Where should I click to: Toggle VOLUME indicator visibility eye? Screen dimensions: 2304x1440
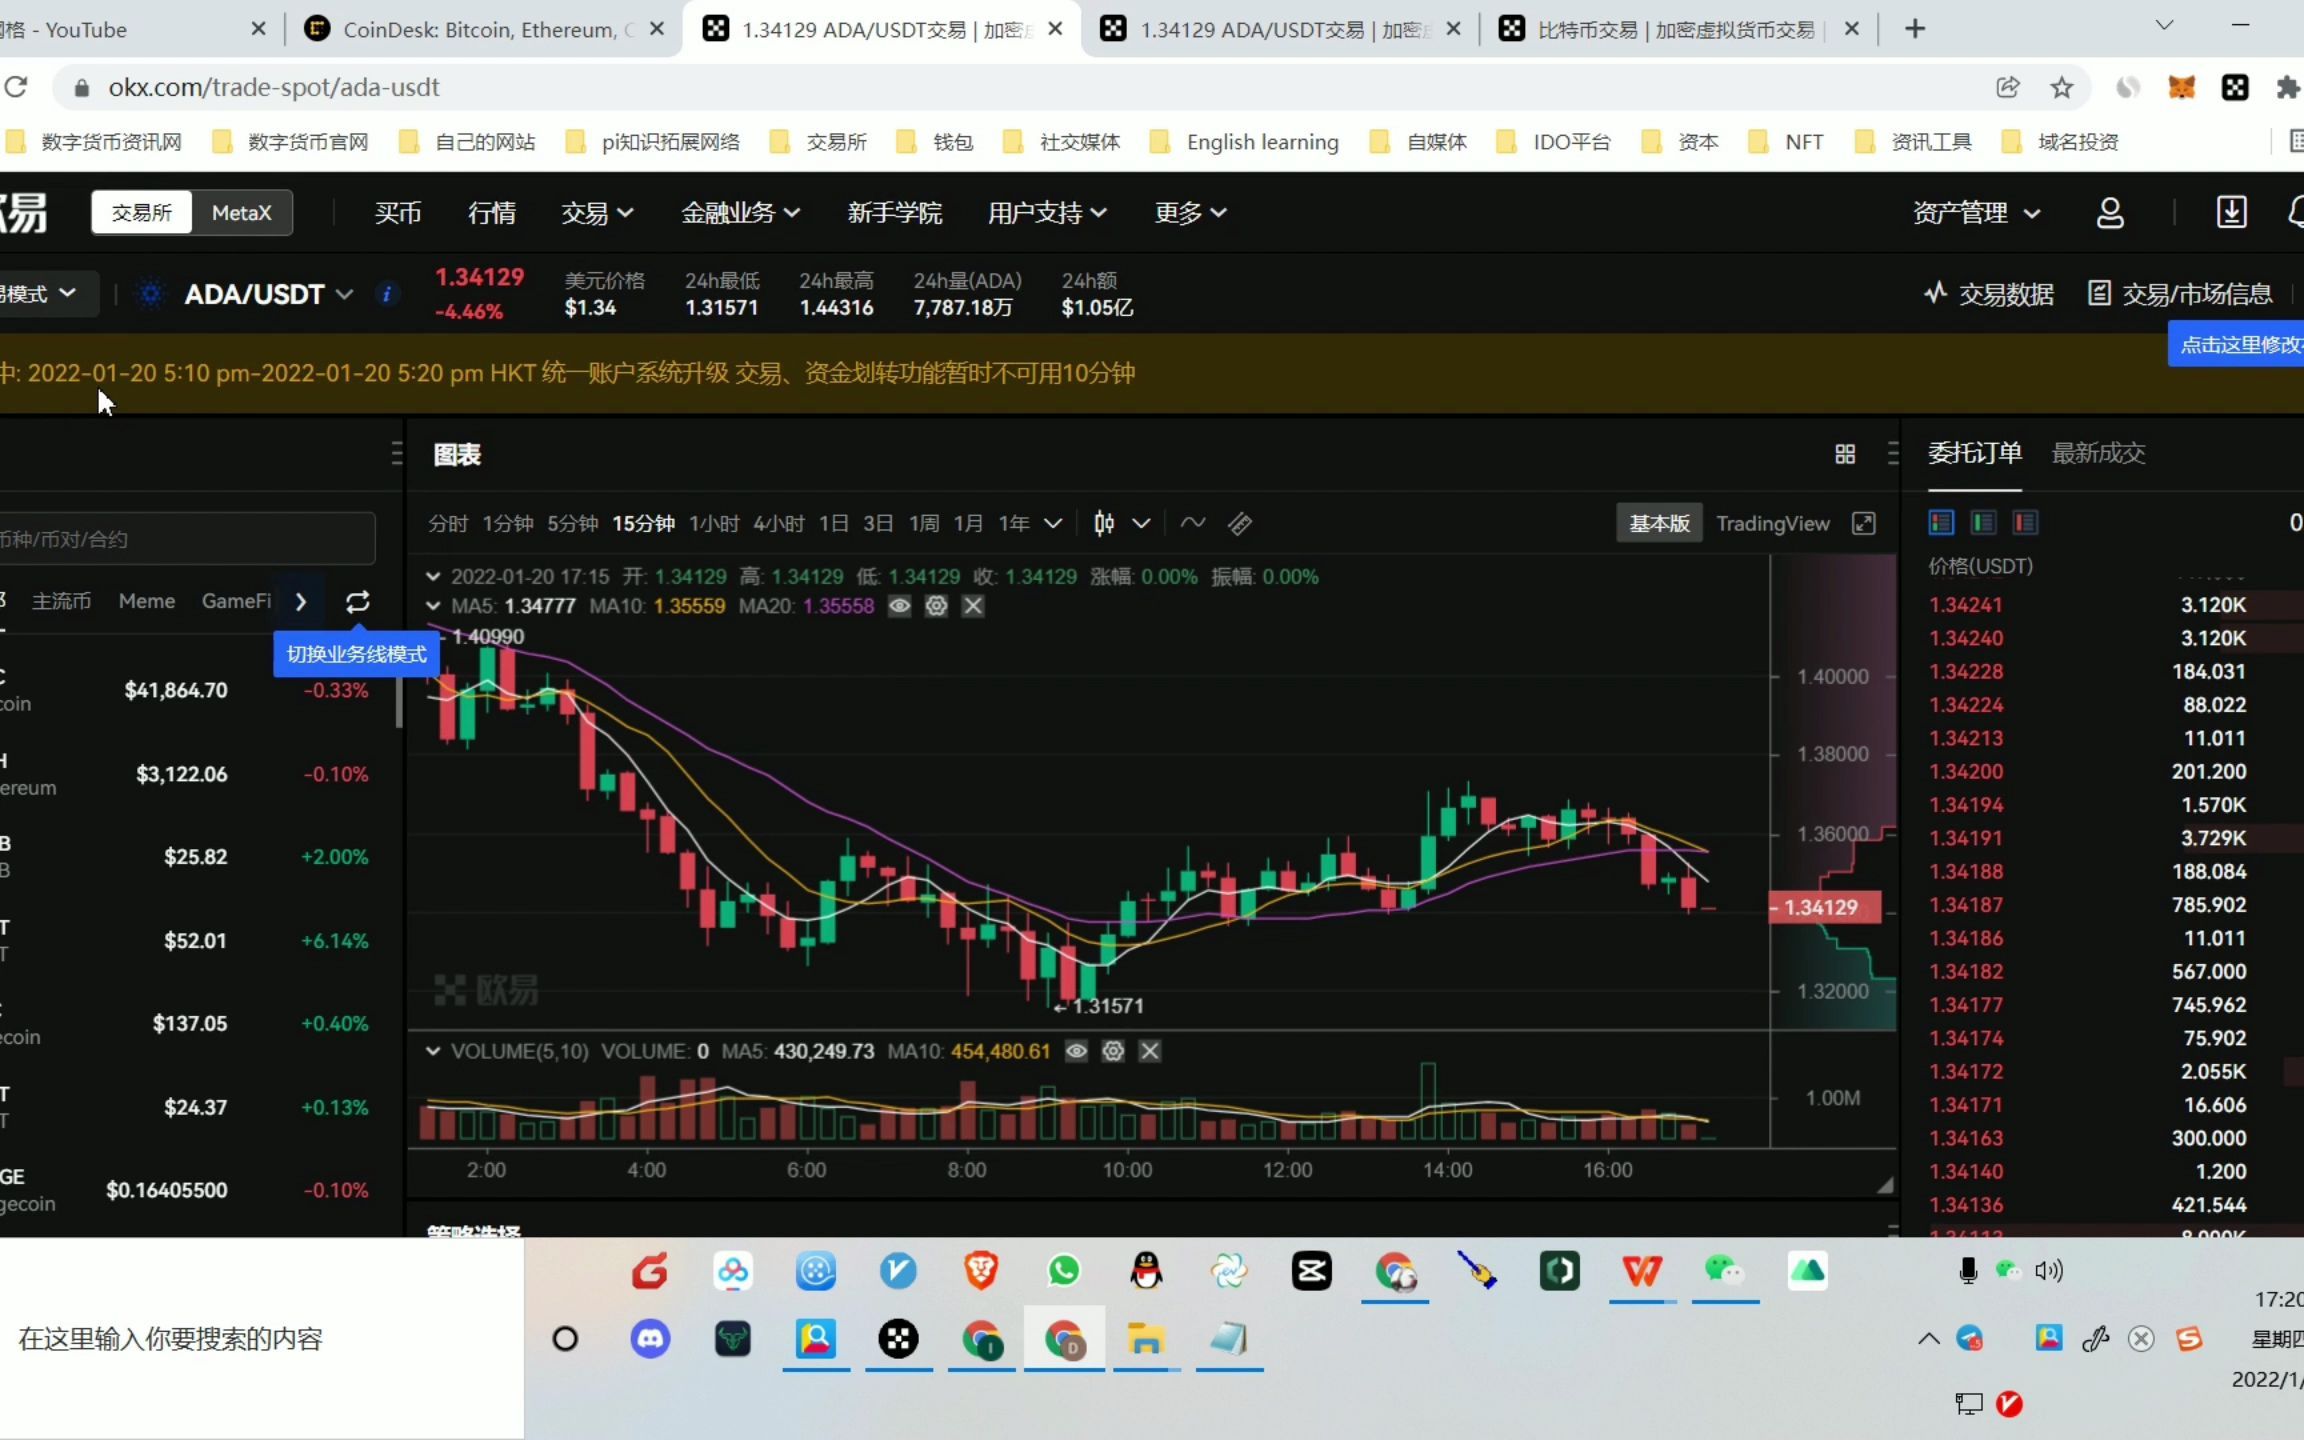tap(1076, 1051)
